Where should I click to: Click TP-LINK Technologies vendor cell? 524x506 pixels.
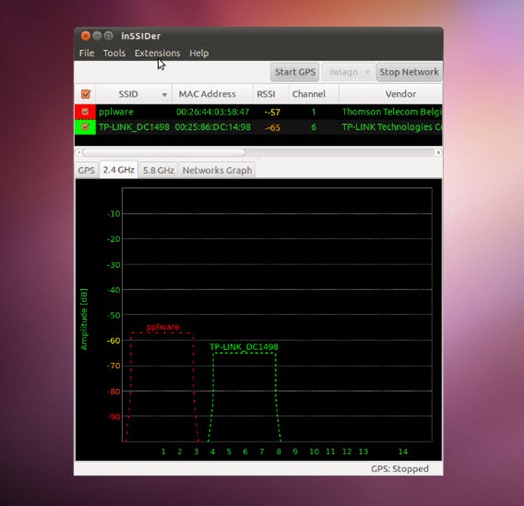click(392, 127)
